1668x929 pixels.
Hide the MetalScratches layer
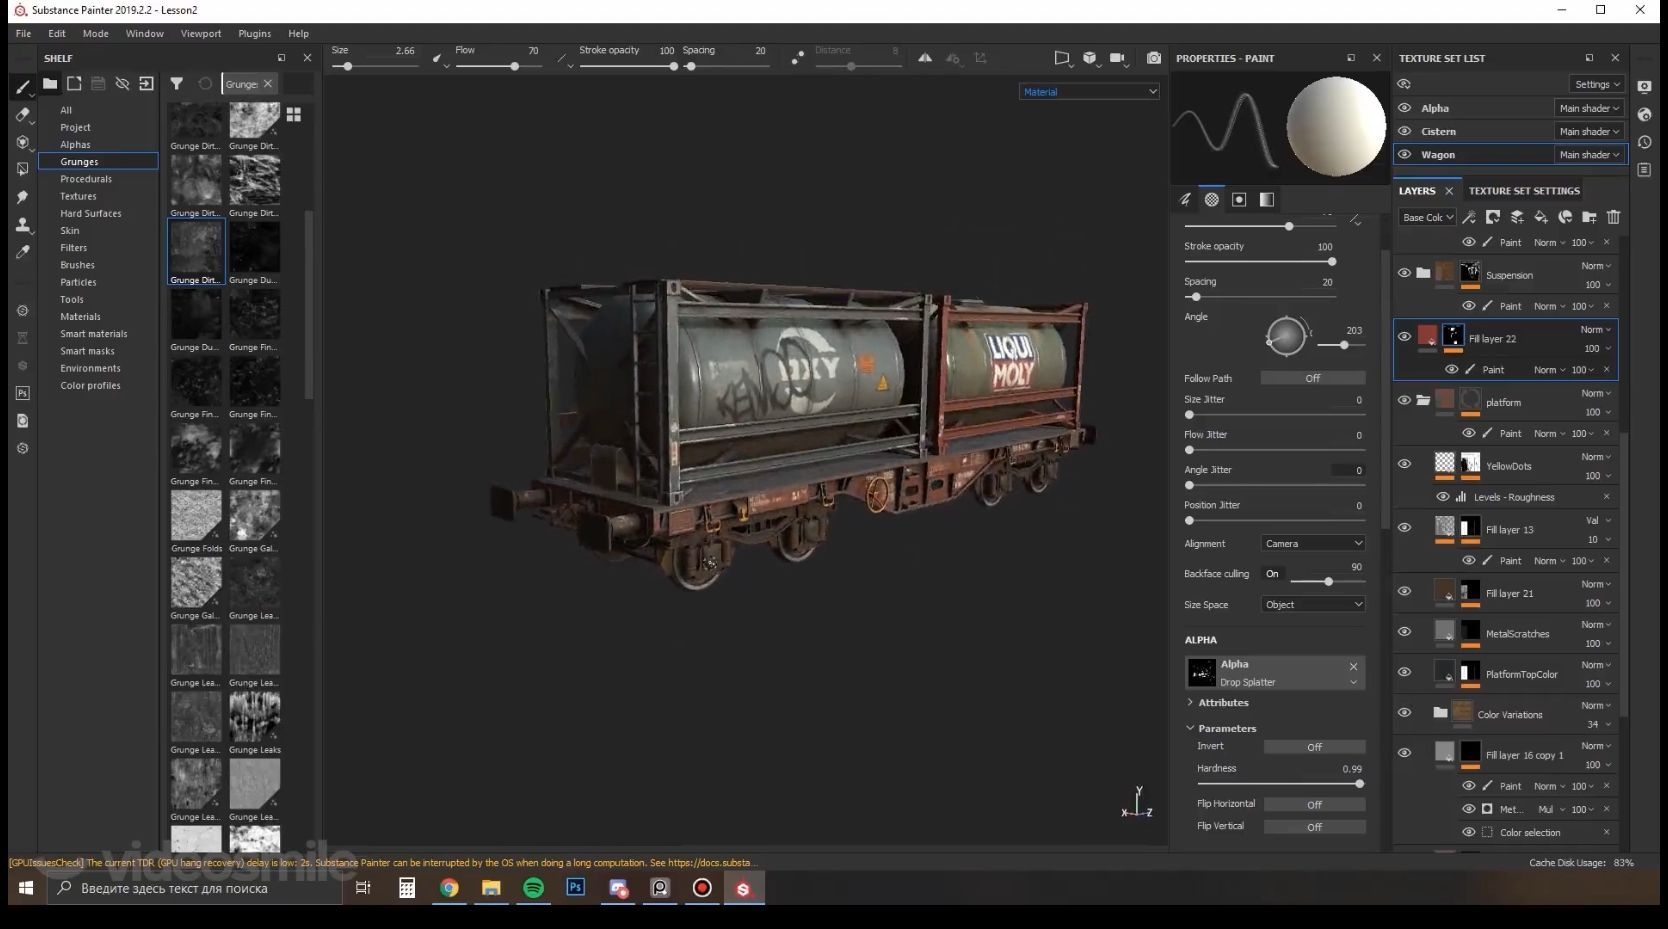coord(1405,632)
